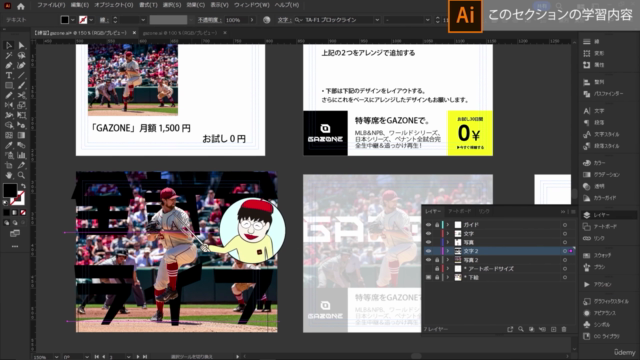The image size is (640, 360).
Task: Open the アピアランス panel
Action: coord(600,313)
